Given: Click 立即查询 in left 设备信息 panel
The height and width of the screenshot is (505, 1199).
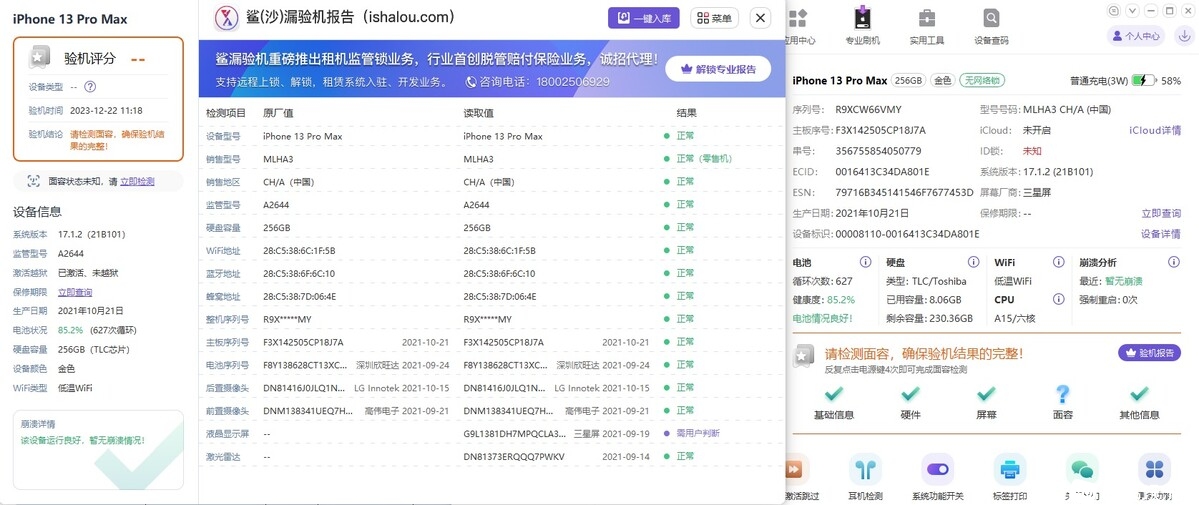Looking at the screenshot, I should 75,292.
